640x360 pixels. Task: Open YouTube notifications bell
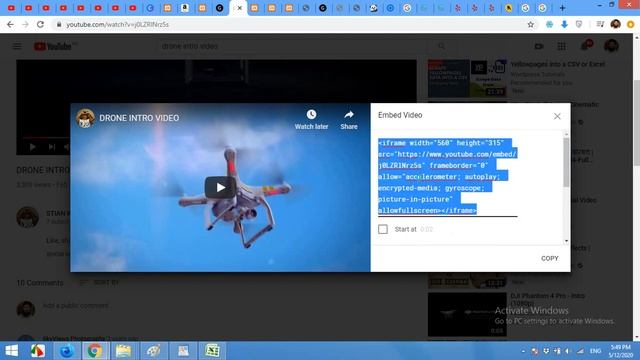click(x=586, y=45)
